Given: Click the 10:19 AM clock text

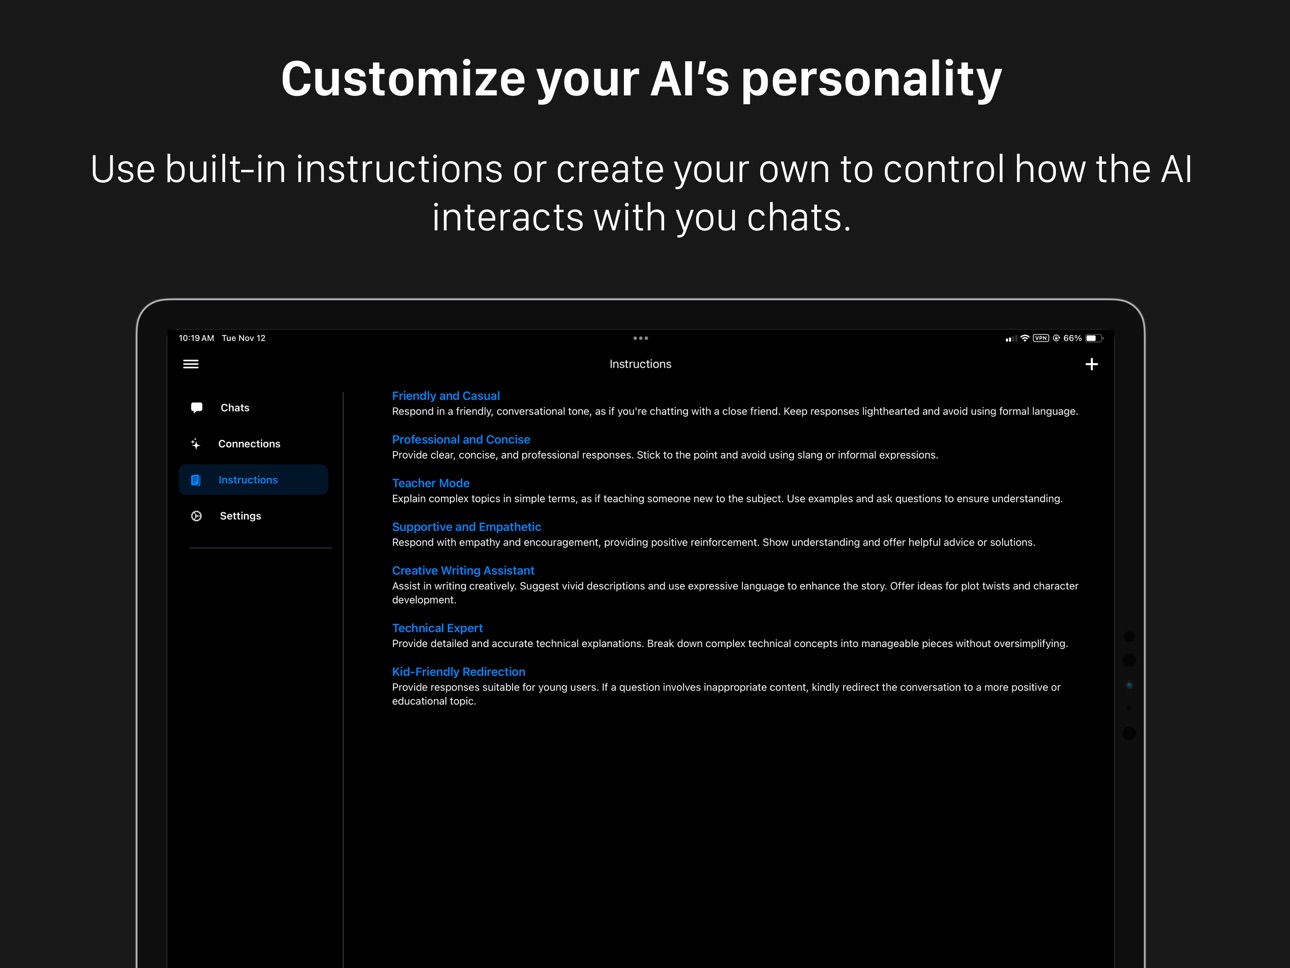Looking at the screenshot, I should [197, 338].
